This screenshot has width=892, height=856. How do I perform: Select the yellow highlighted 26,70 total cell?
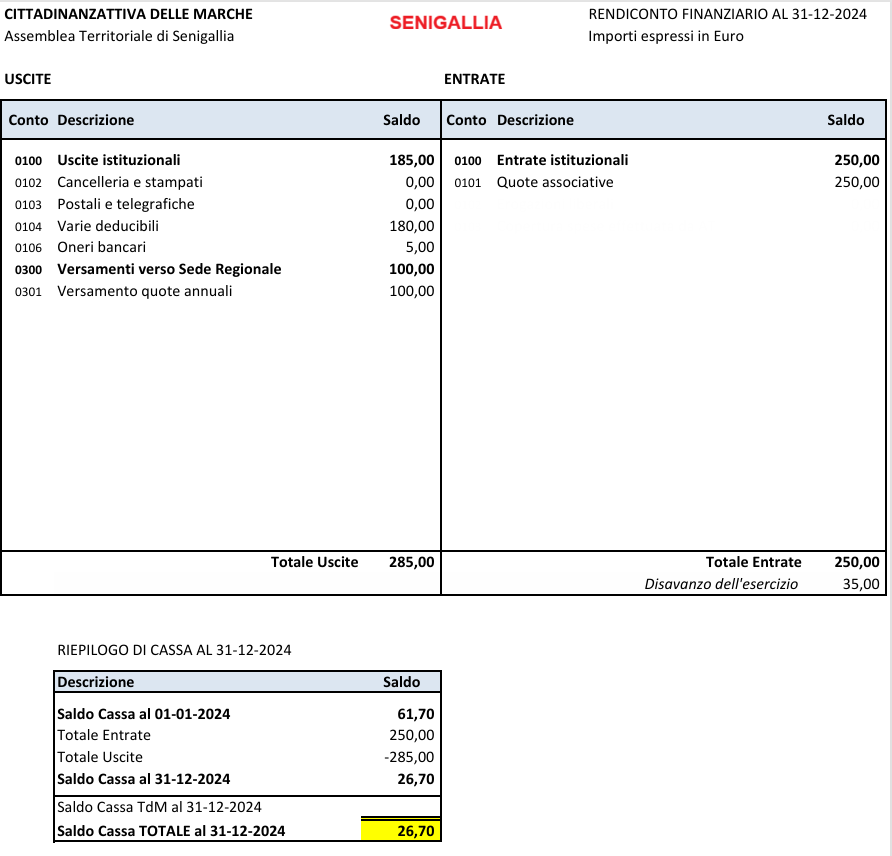[401, 831]
